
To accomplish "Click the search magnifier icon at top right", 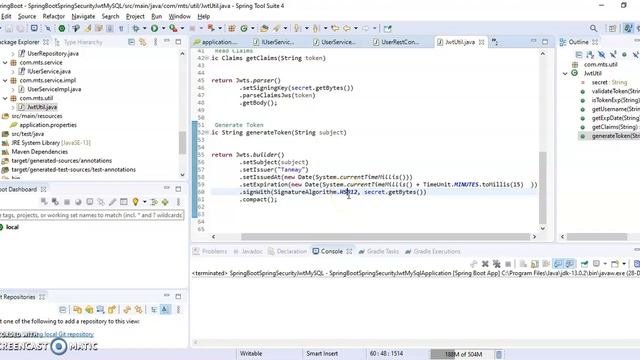I will tap(593, 28).
